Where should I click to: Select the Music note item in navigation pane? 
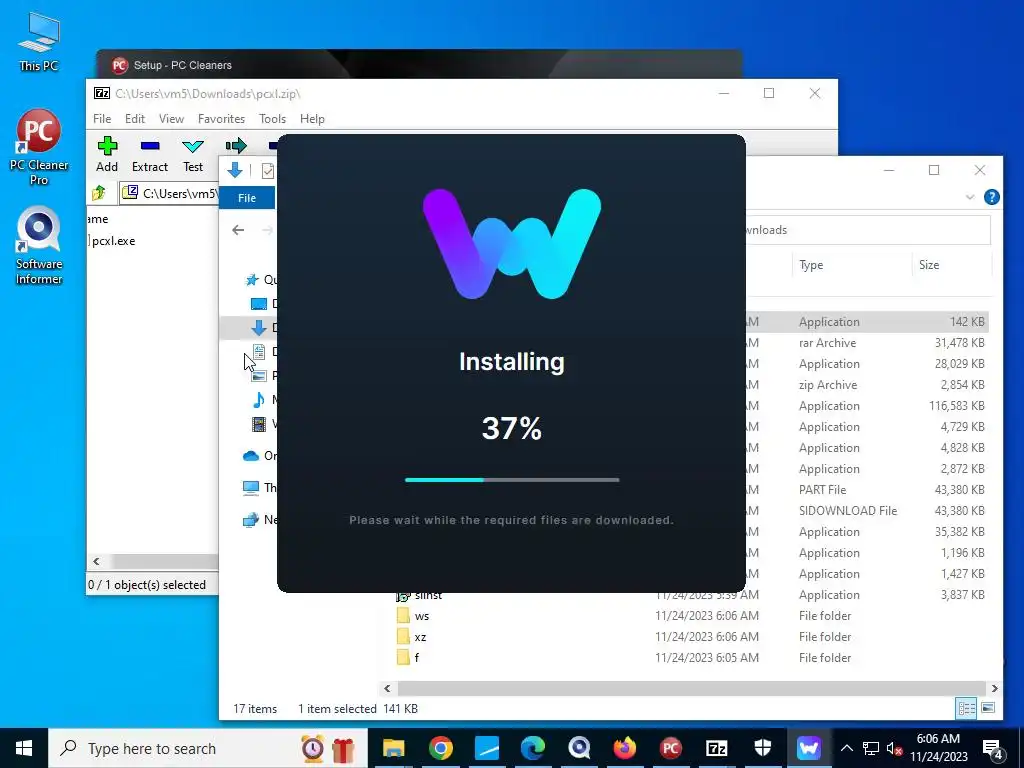(x=259, y=400)
